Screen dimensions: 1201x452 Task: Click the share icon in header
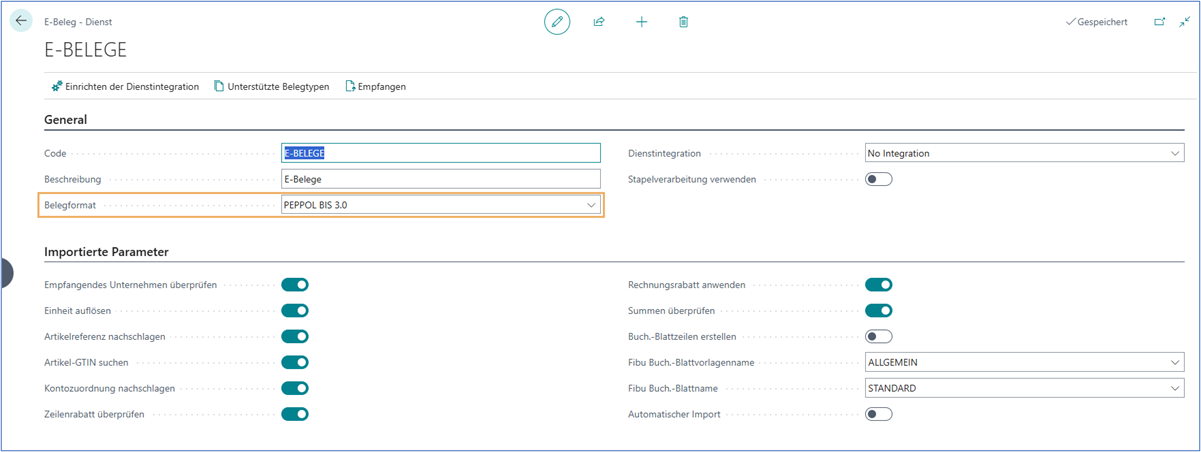[x=599, y=21]
